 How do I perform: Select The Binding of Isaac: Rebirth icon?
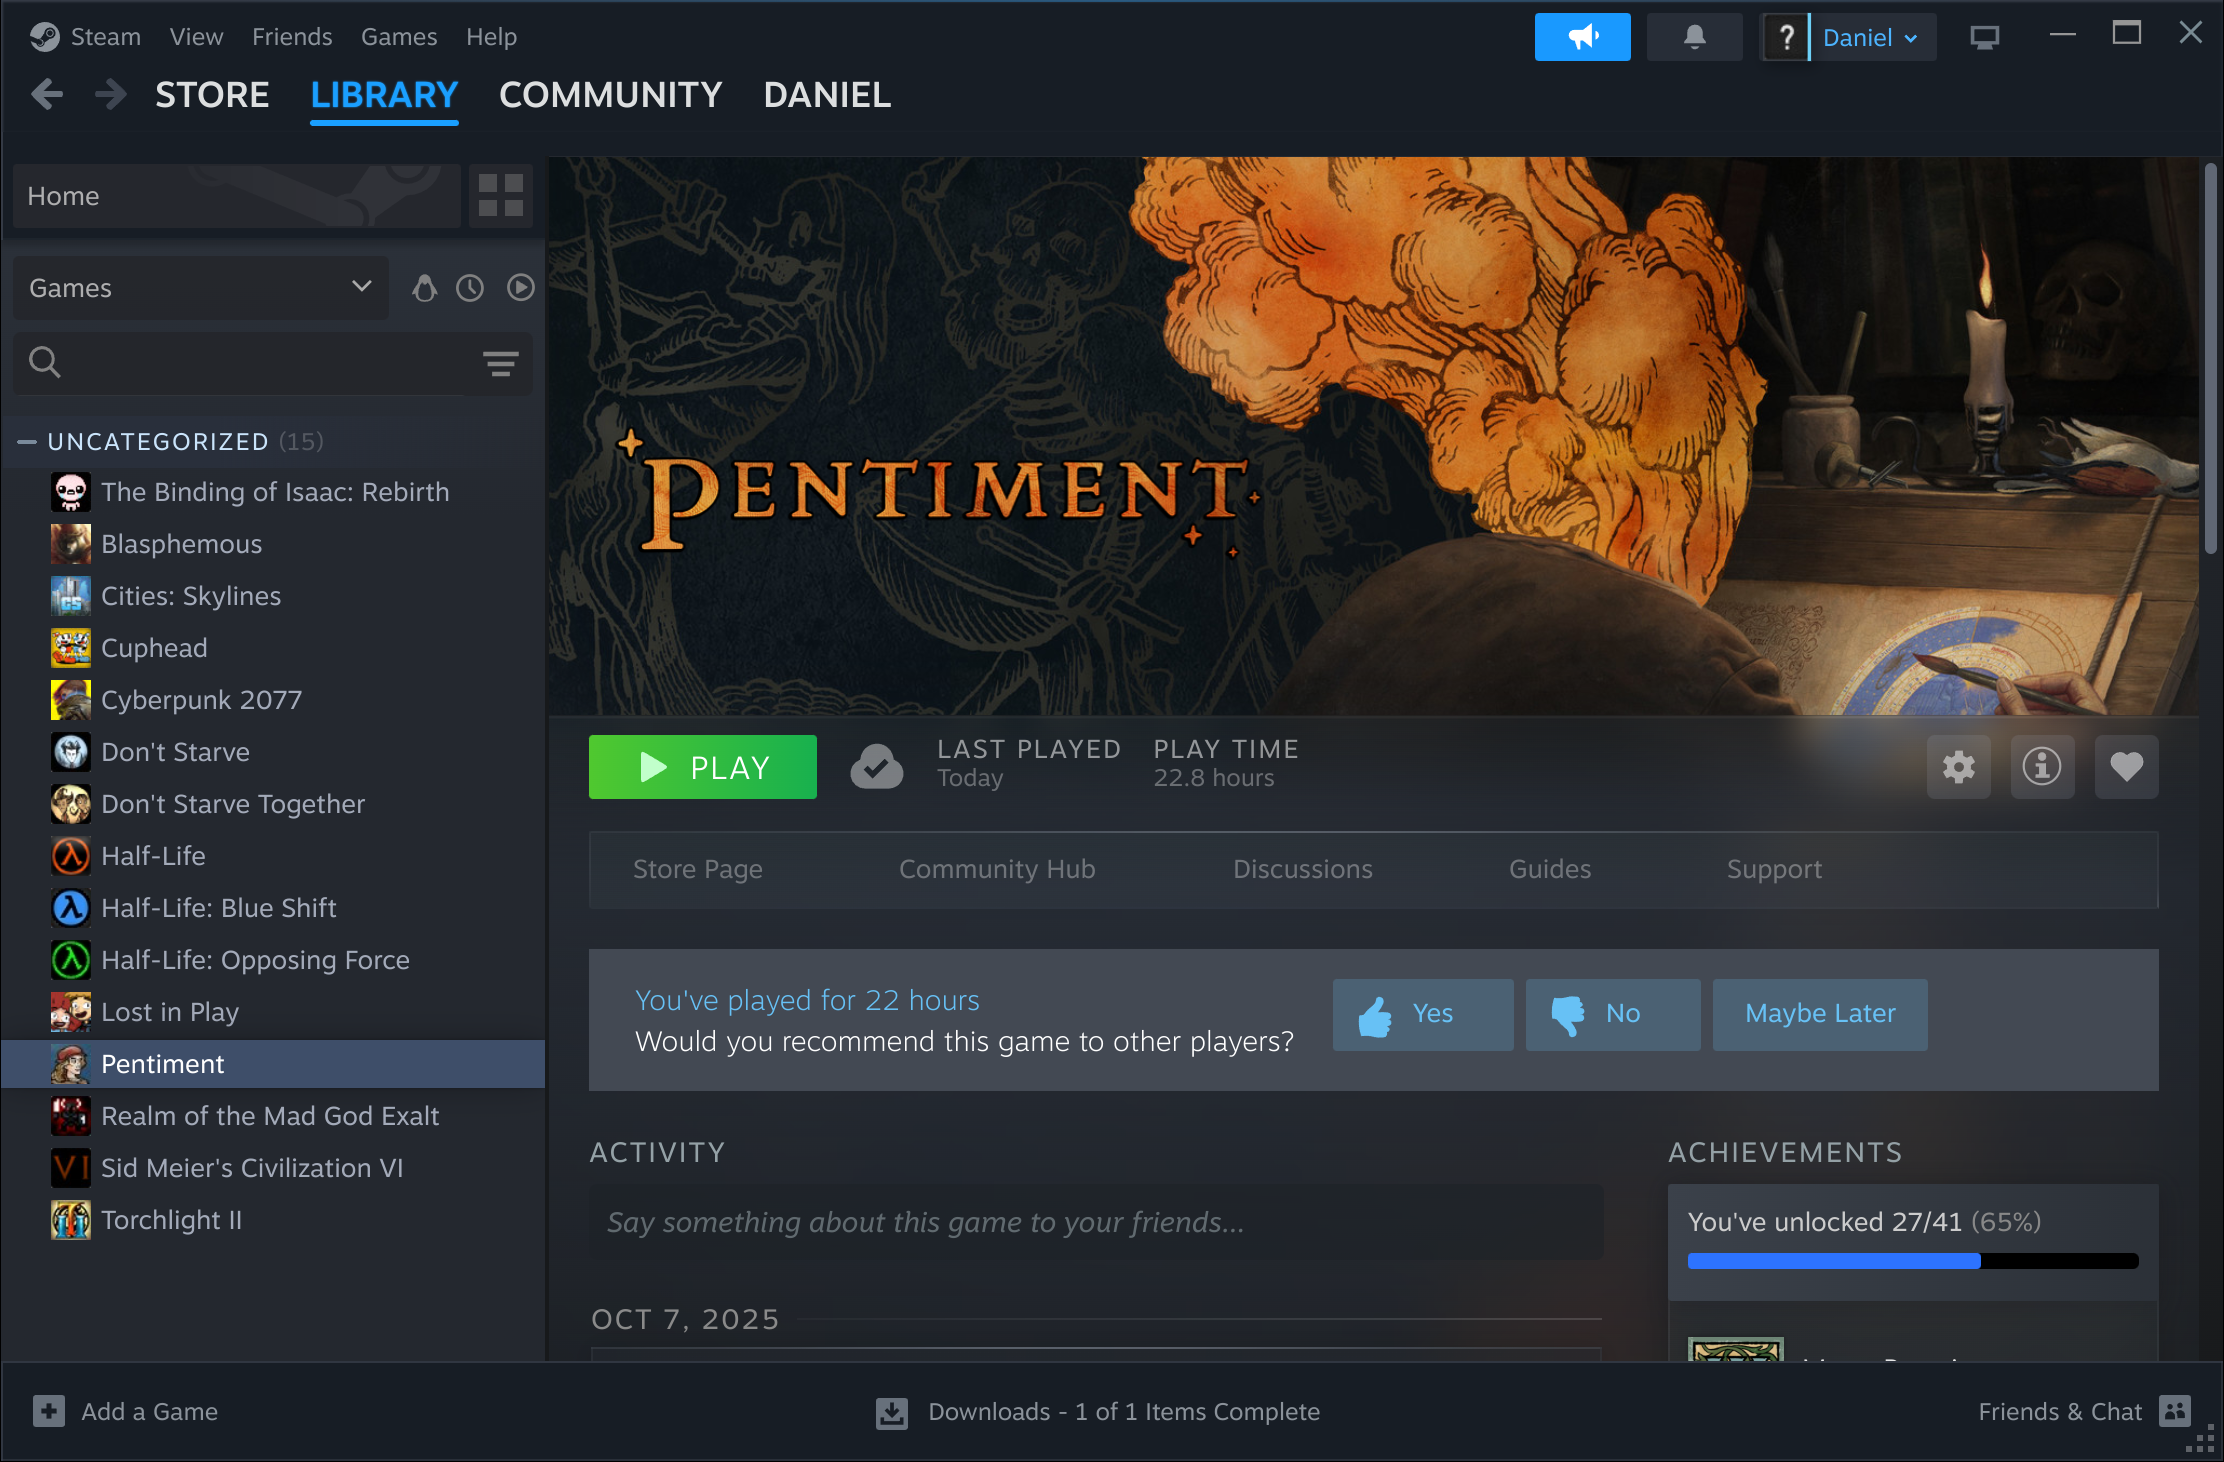tap(71, 492)
